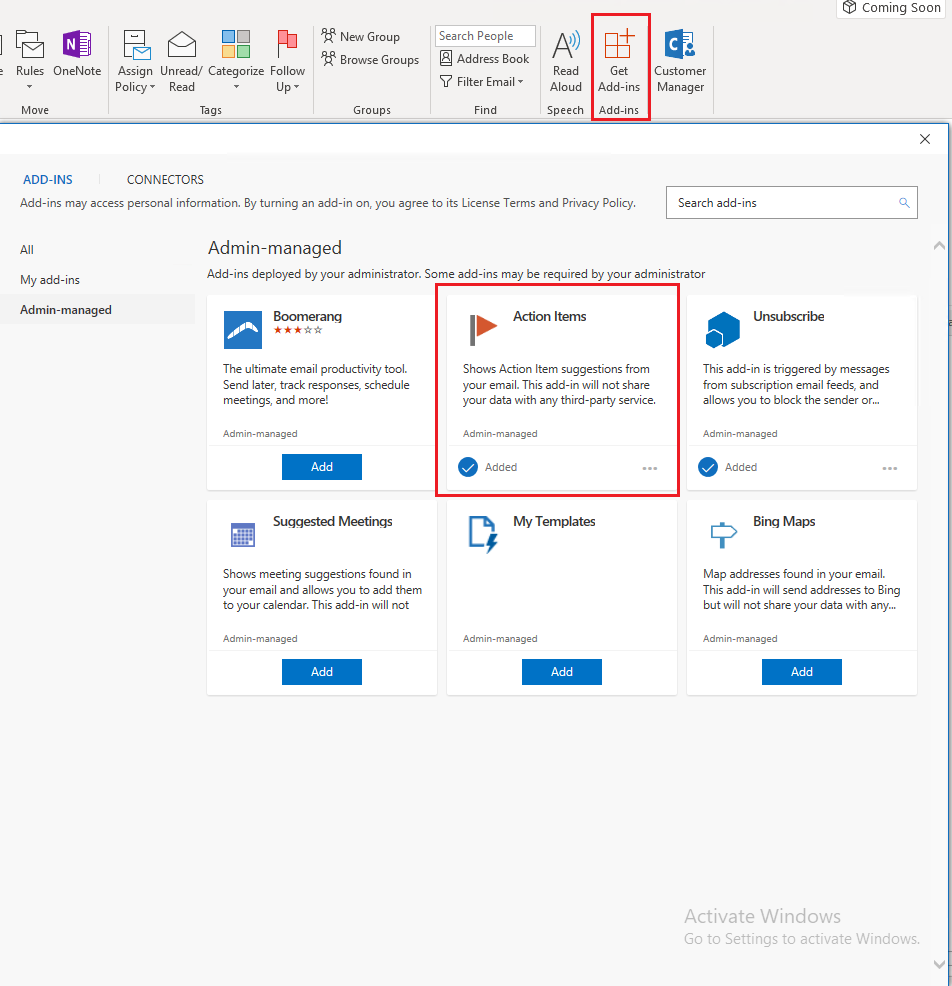952x986 pixels.
Task: Click the Action Items title
Action: tap(550, 316)
